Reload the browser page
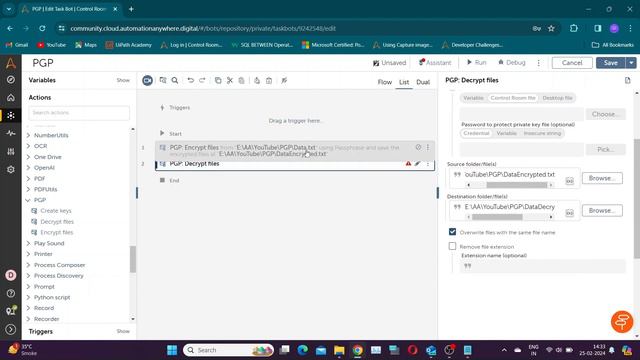 42,29
